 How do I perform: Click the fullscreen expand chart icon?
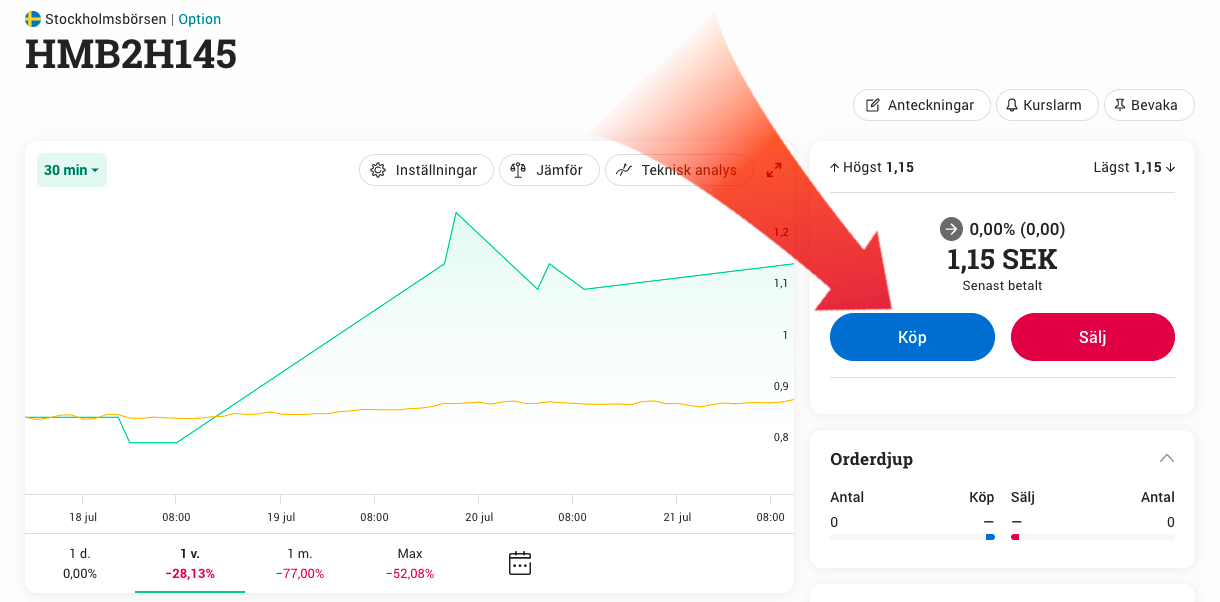[774, 170]
